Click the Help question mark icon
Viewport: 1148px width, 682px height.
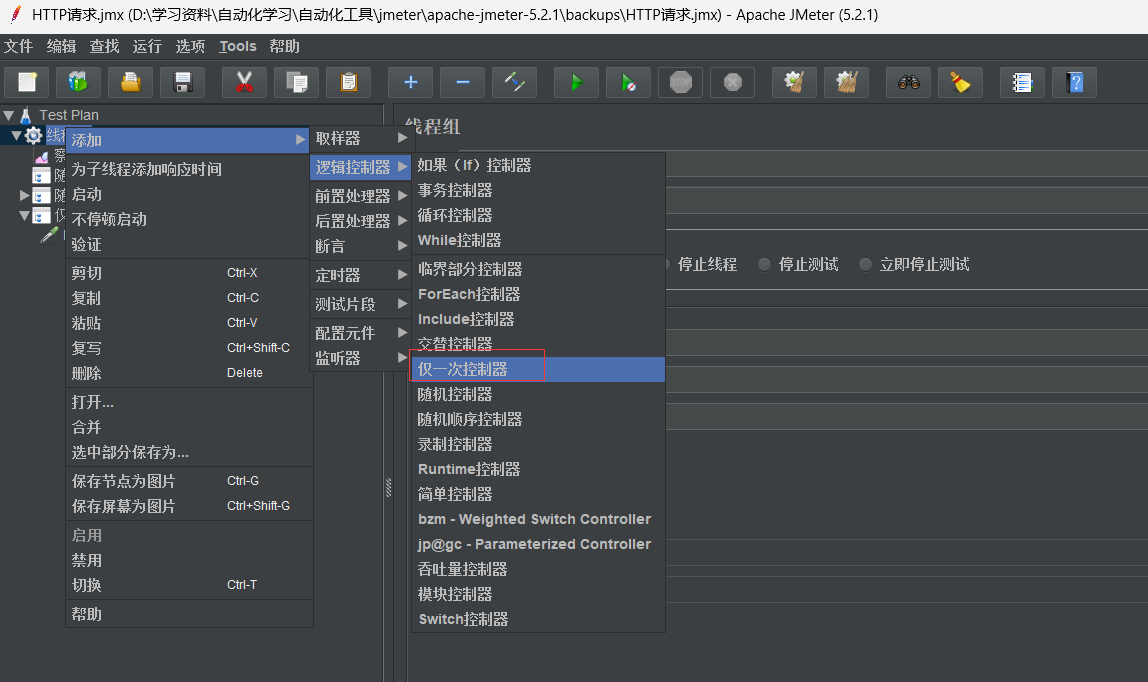1075,82
